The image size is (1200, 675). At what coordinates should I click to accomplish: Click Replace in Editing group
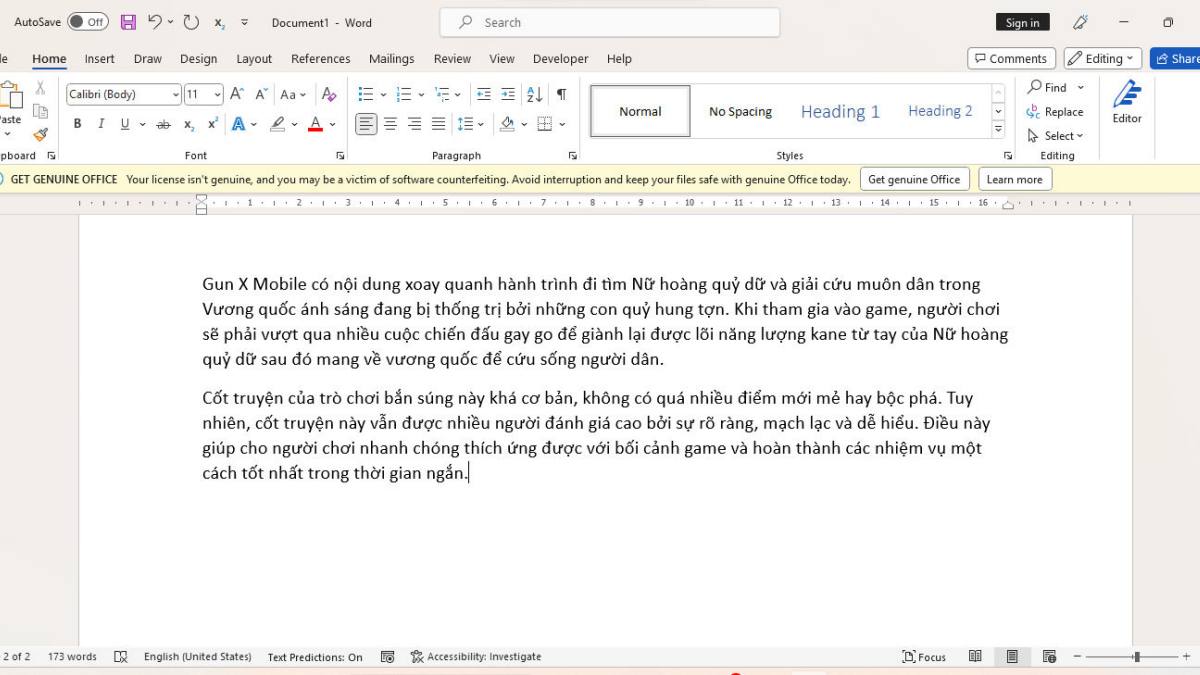[1056, 112]
